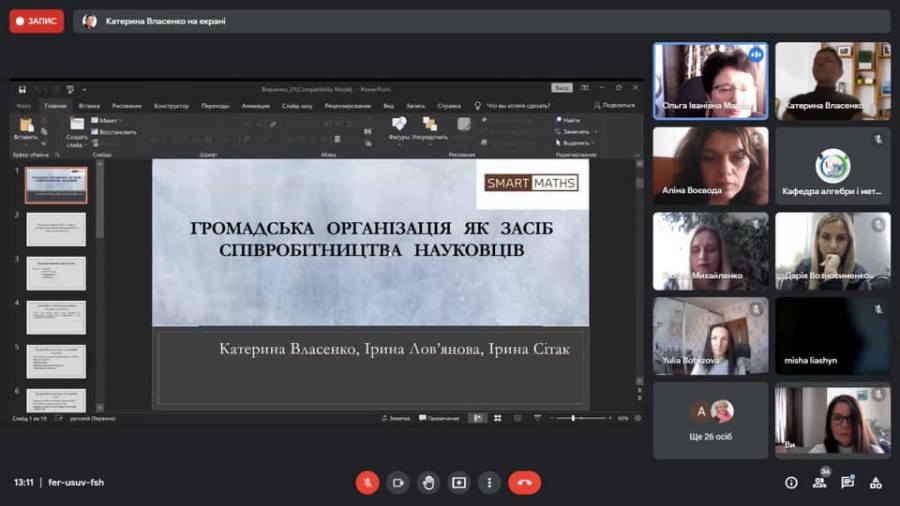Image resolution: width=900 pixels, height=506 pixels.
Task: Switch to Slide Sorter view icon
Action: [498, 418]
